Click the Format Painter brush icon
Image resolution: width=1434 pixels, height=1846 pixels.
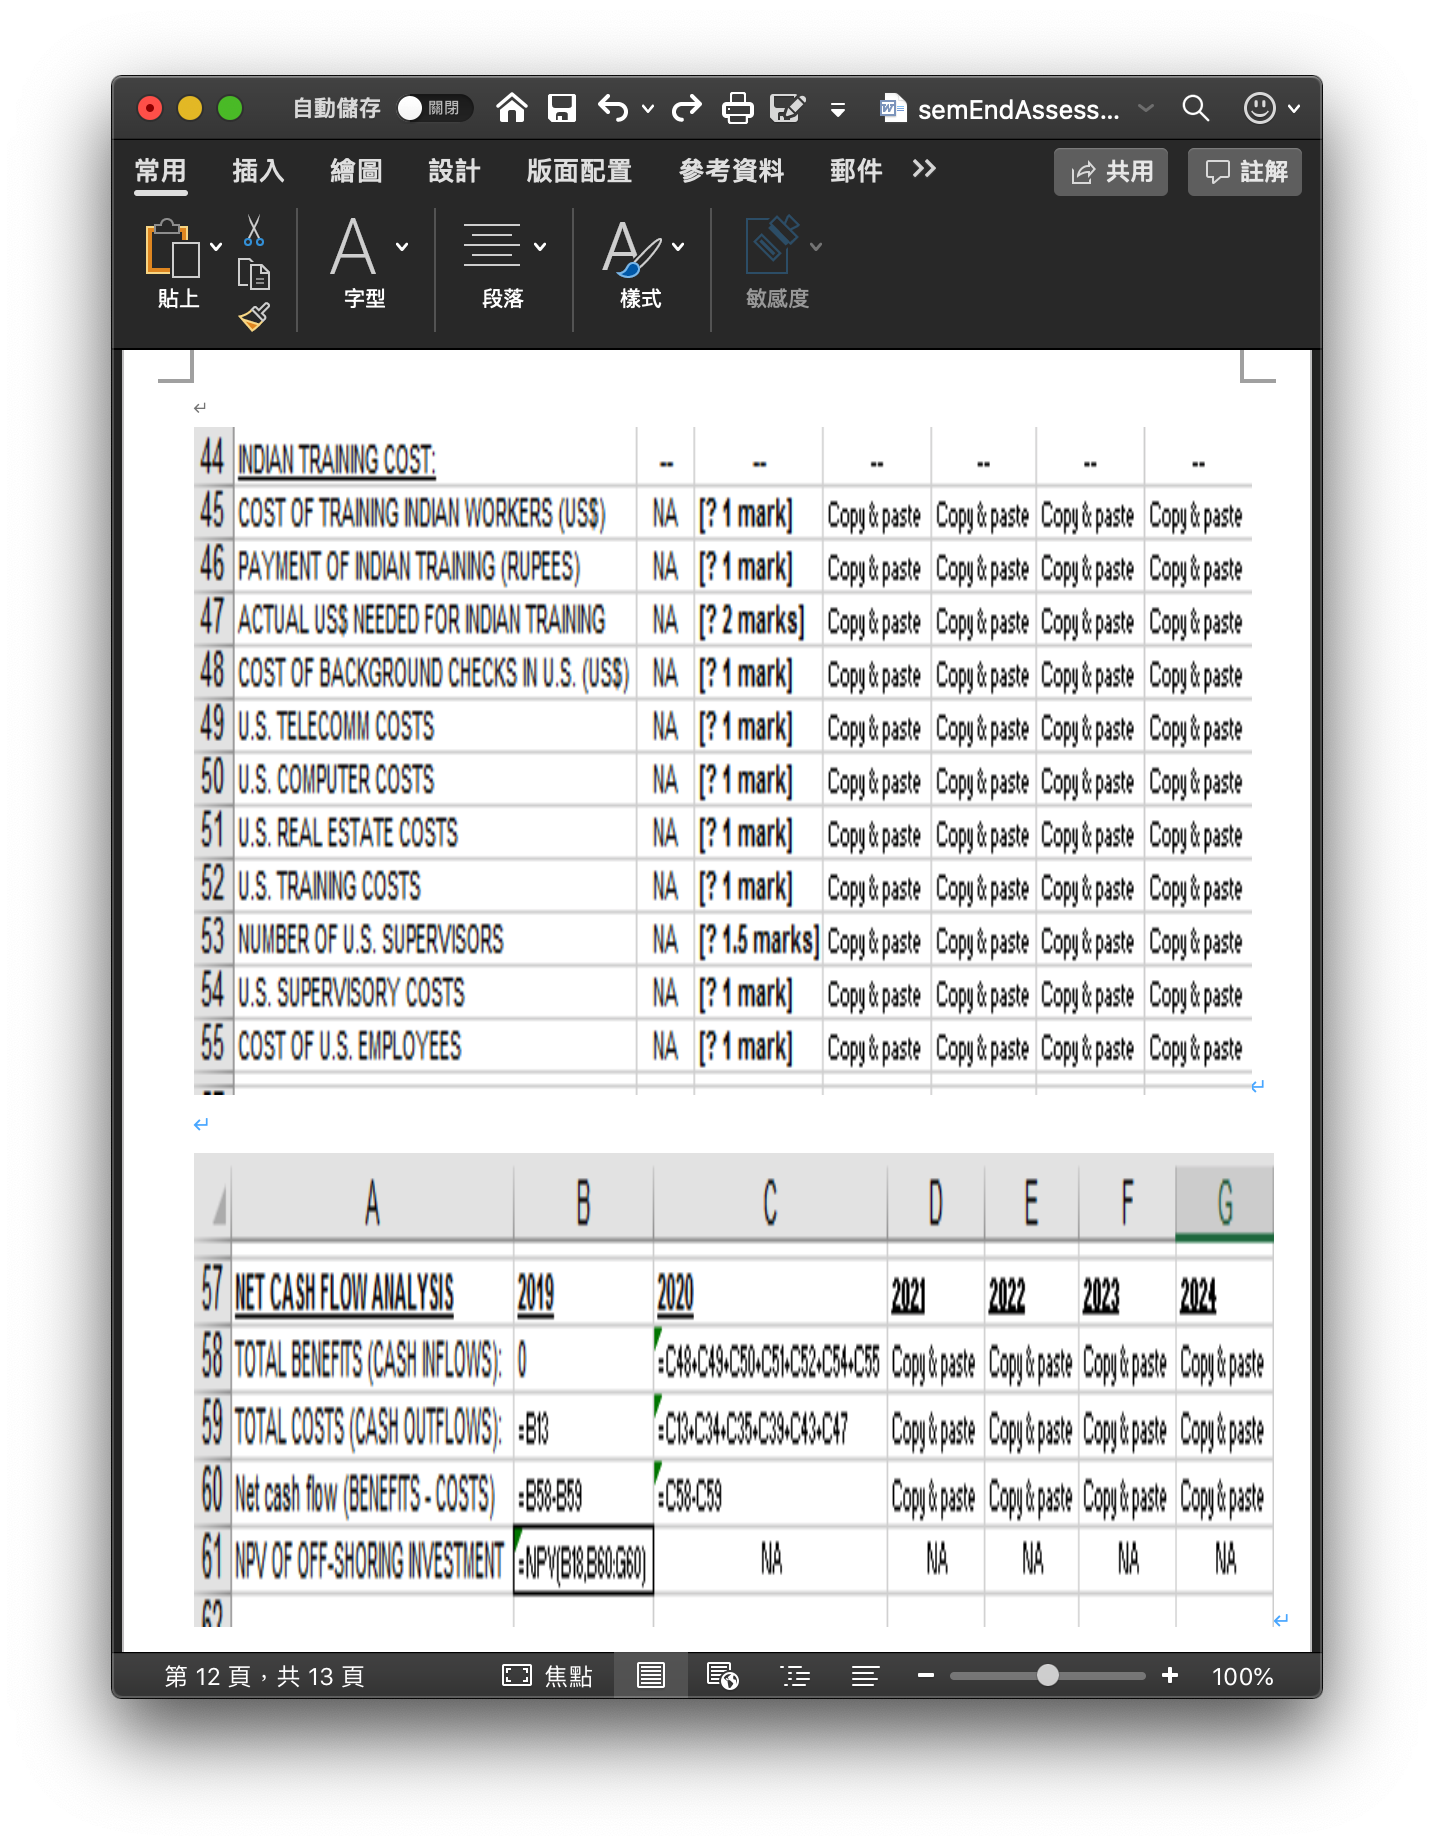(254, 317)
